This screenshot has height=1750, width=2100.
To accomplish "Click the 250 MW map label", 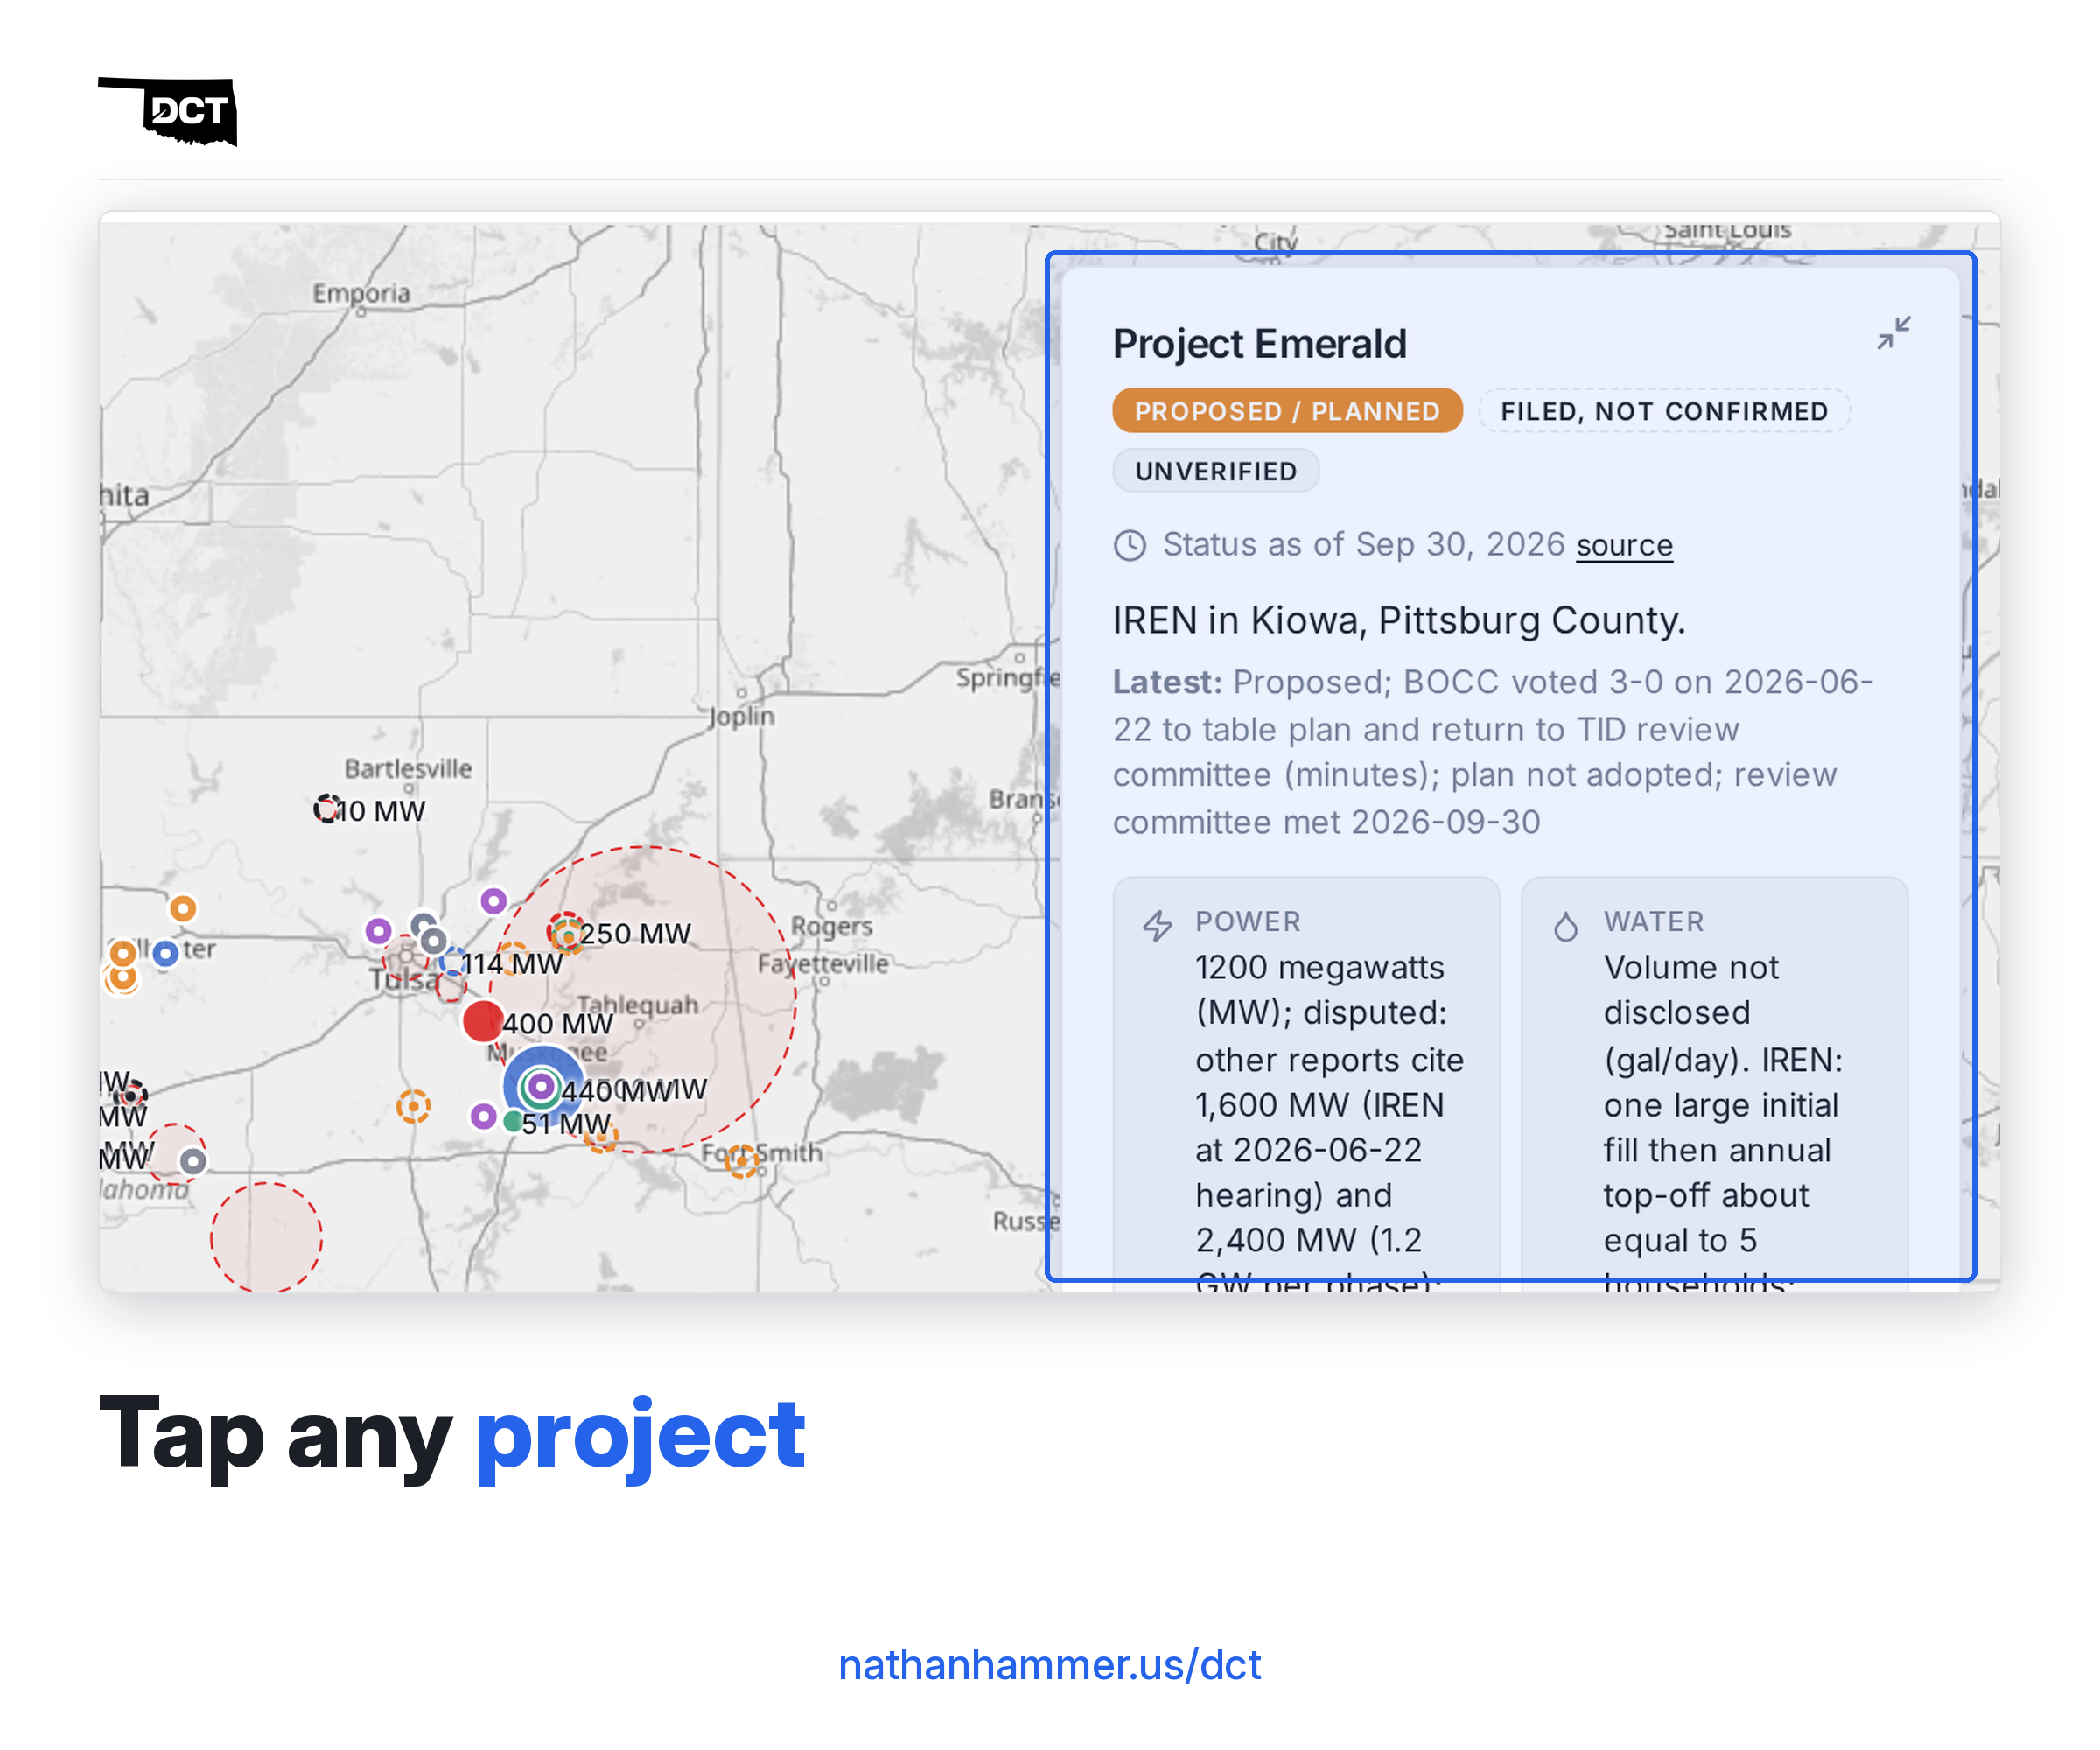I will (635, 933).
